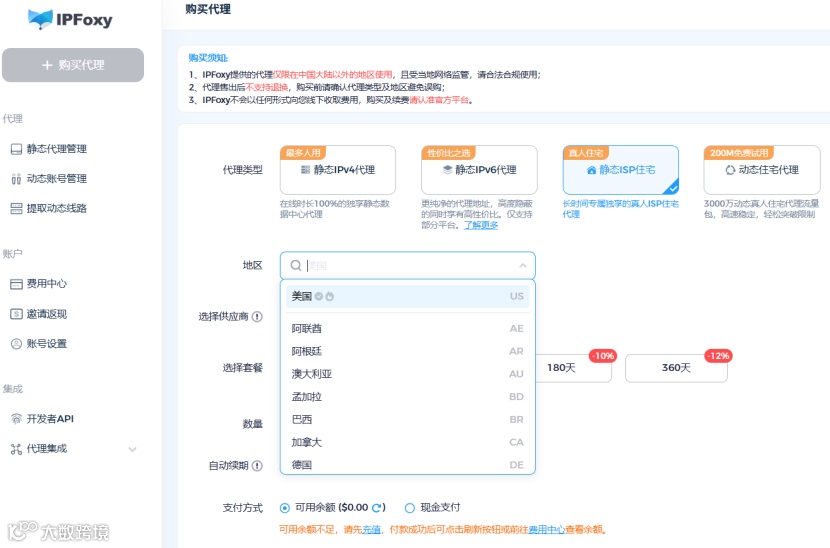Click the 邀请返现 dollar icon

click(16, 314)
